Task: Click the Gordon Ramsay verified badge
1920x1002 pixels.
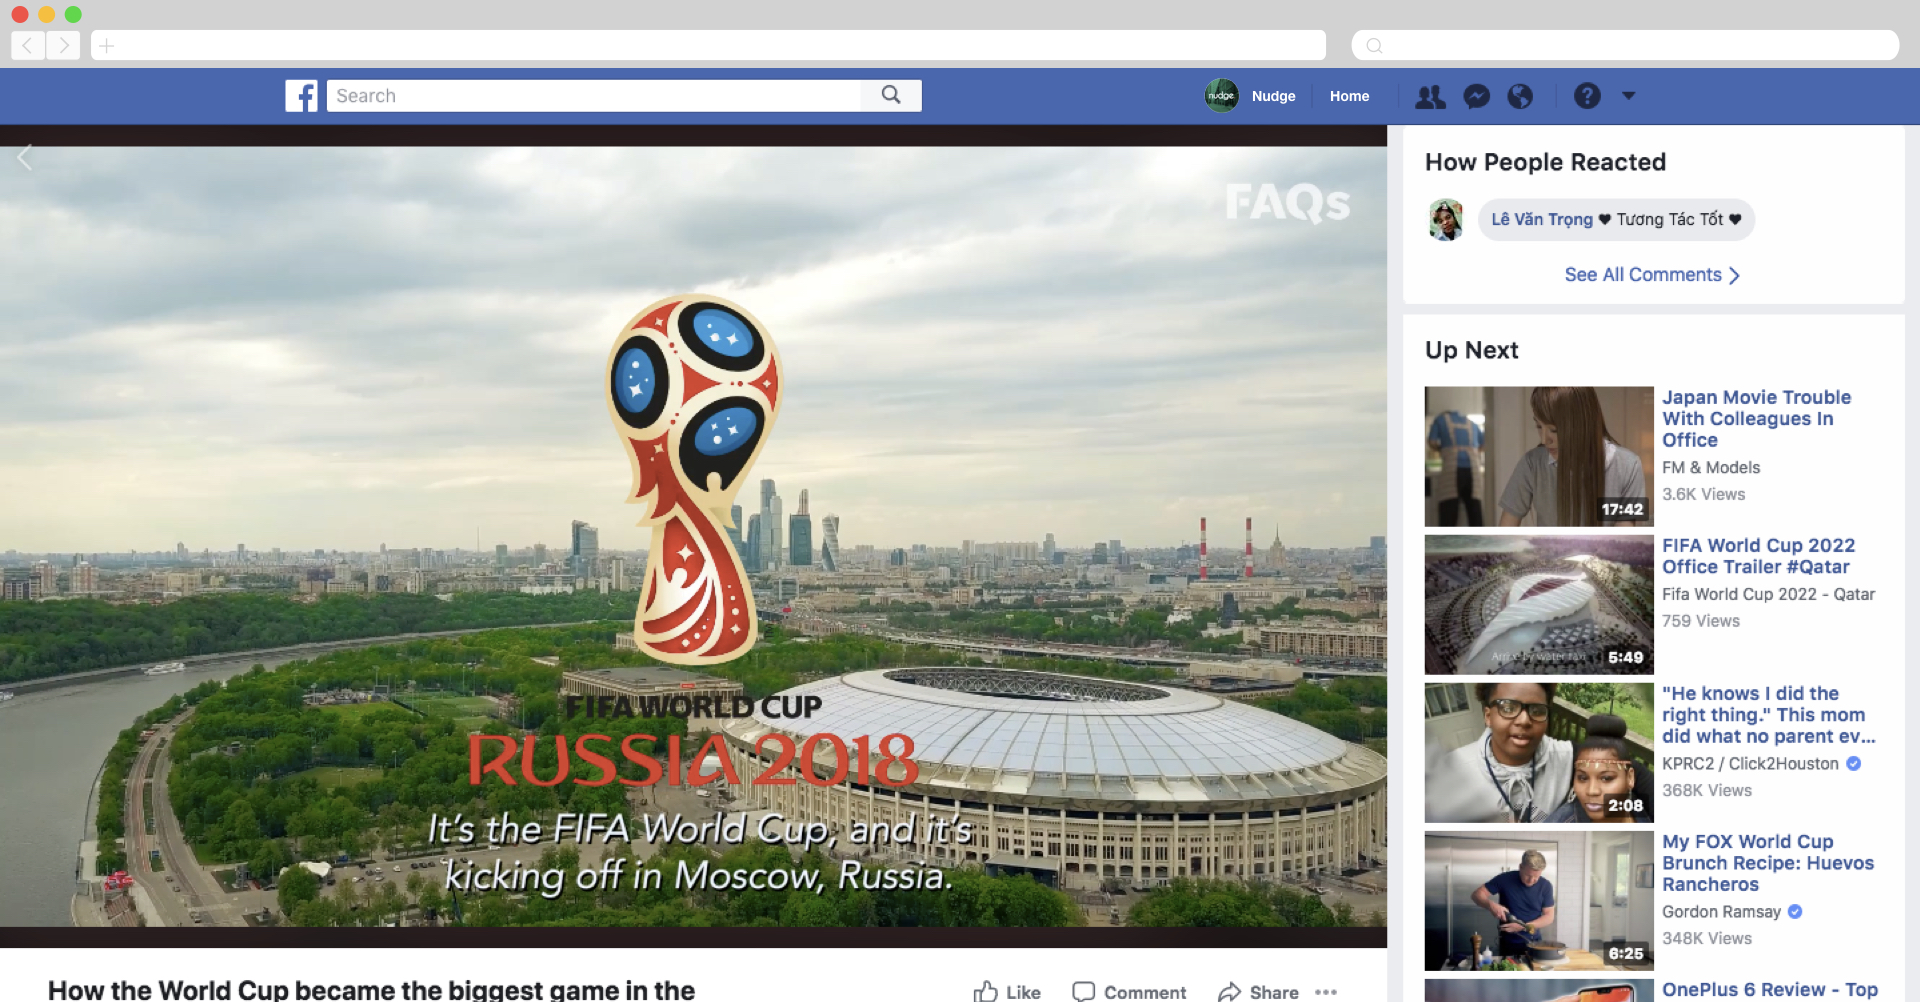Action: coord(1795,911)
